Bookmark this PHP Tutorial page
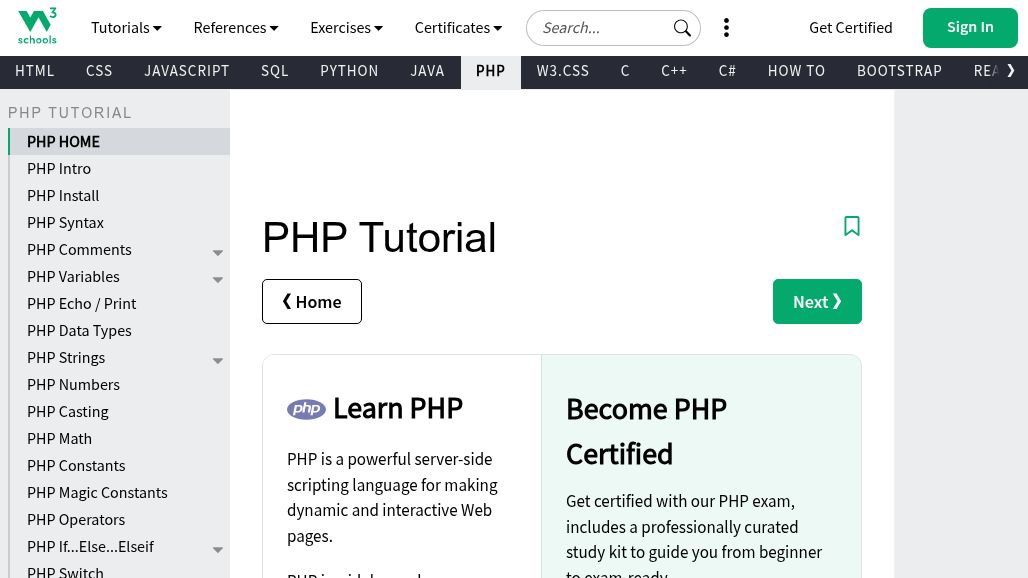The height and width of the screenshot is (578, 1028). point(852,226)
